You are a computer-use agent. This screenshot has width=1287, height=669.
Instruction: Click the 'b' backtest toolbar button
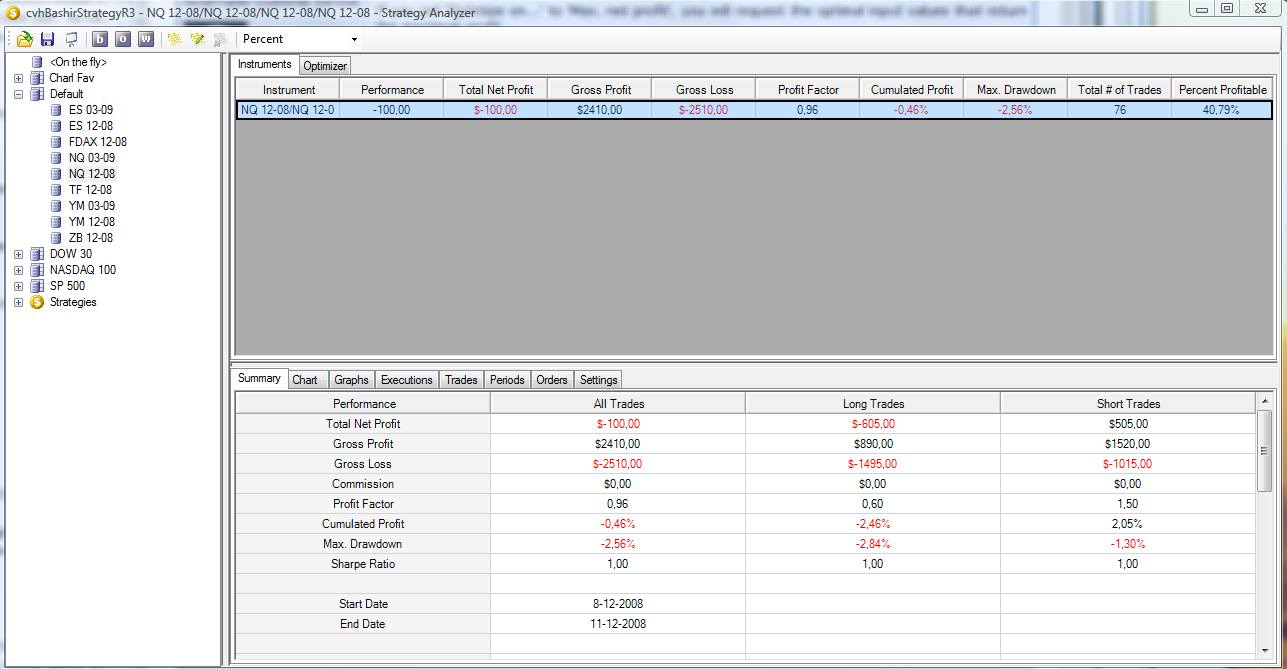tap(100, 39)
